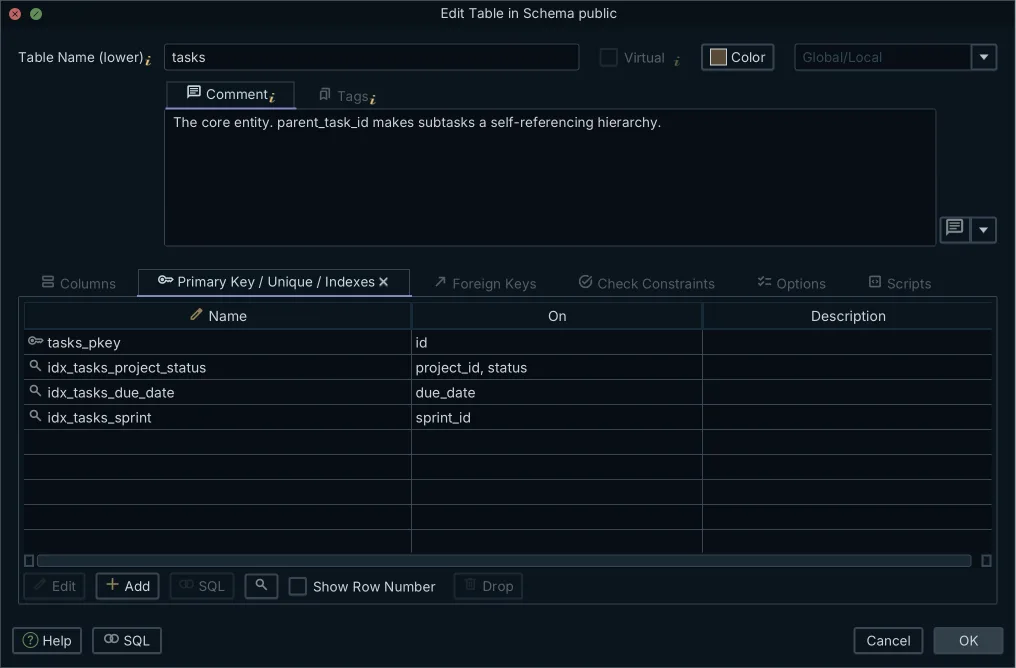The image size is (1016, 668).
Task: Click the bottom SQL button next to Help
Action: point(127,640)
